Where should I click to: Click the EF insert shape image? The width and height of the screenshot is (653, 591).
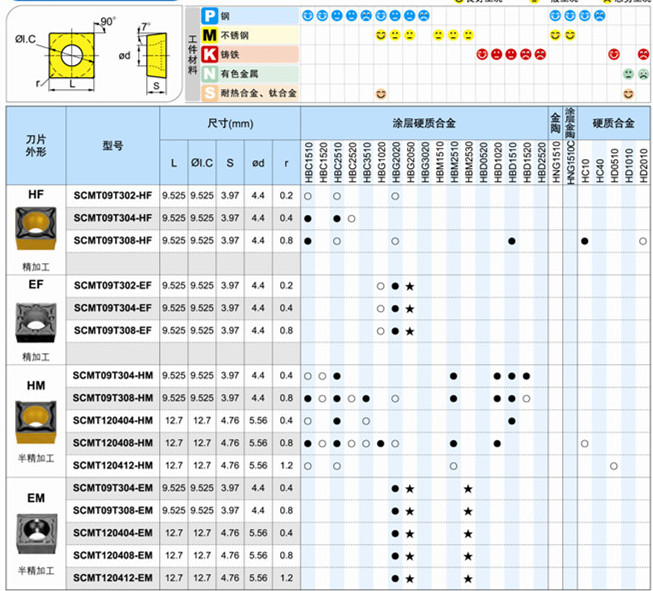coord(36,320)
